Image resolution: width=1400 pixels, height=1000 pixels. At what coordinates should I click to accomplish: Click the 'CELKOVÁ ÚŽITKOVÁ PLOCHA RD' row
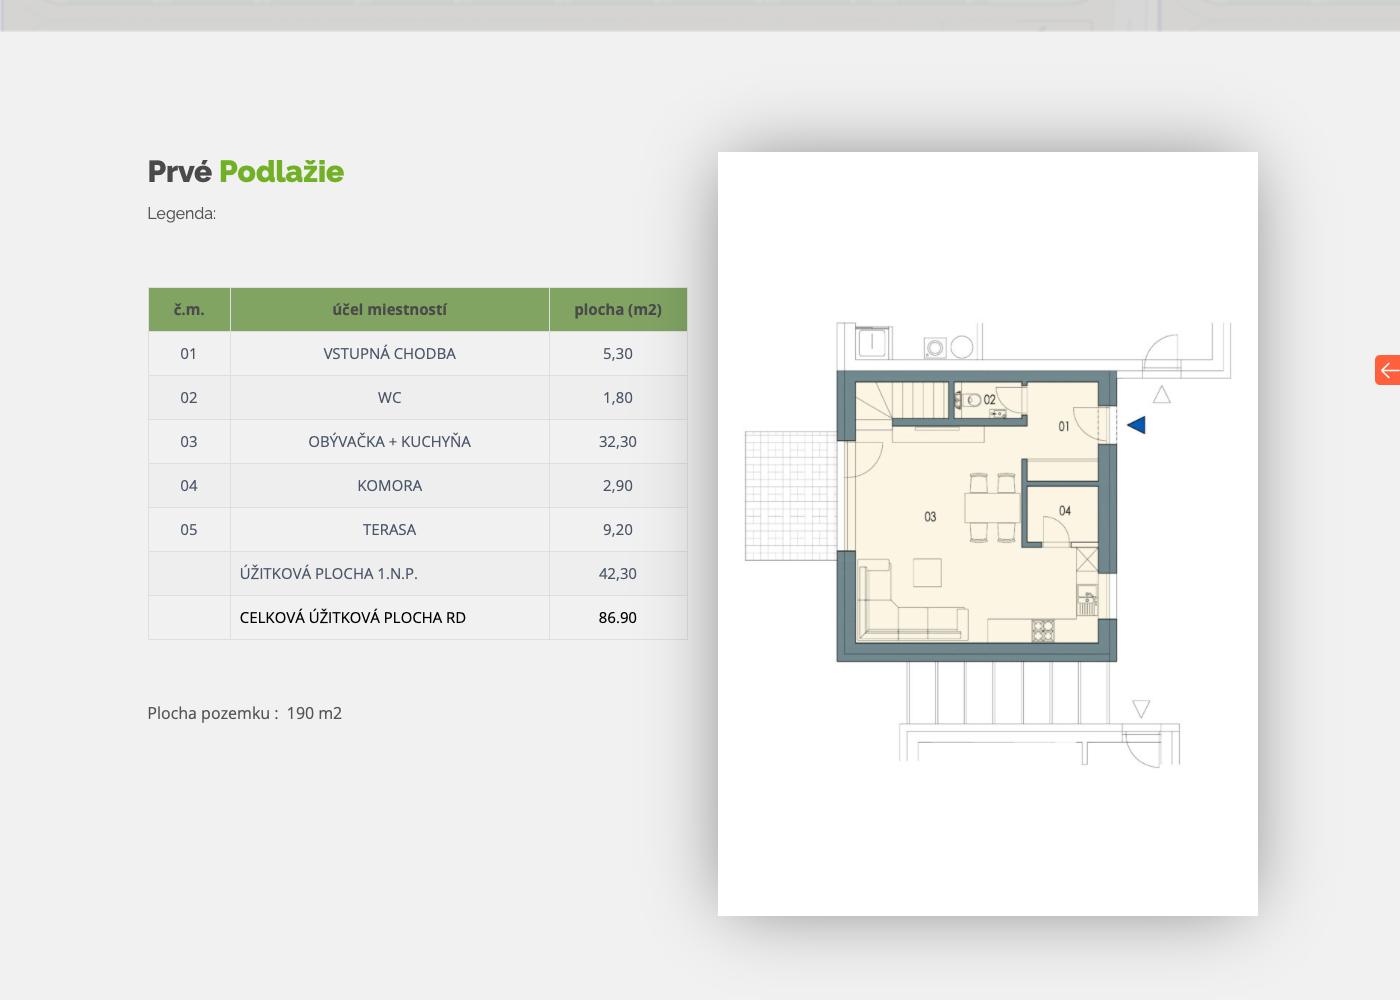(x=353, y=618)
